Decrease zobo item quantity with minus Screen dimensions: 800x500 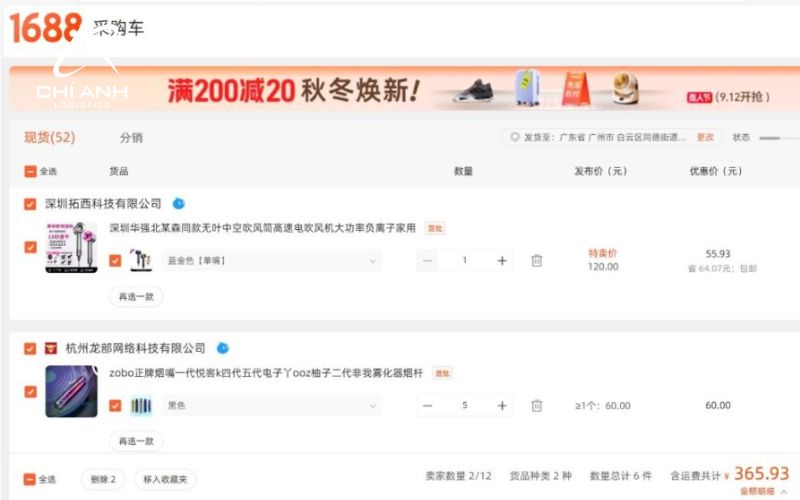(428, 406)
